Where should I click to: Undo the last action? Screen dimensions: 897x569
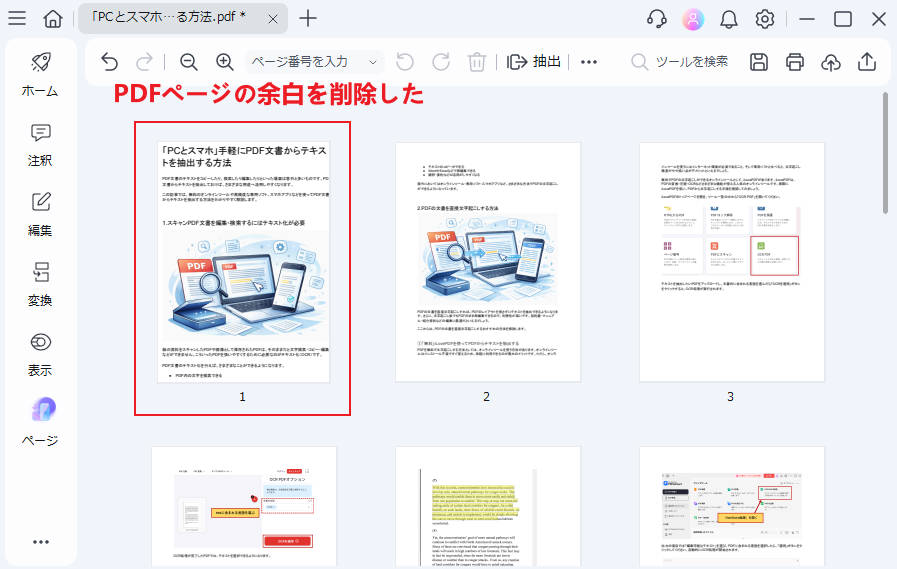[x=109, y=61]
